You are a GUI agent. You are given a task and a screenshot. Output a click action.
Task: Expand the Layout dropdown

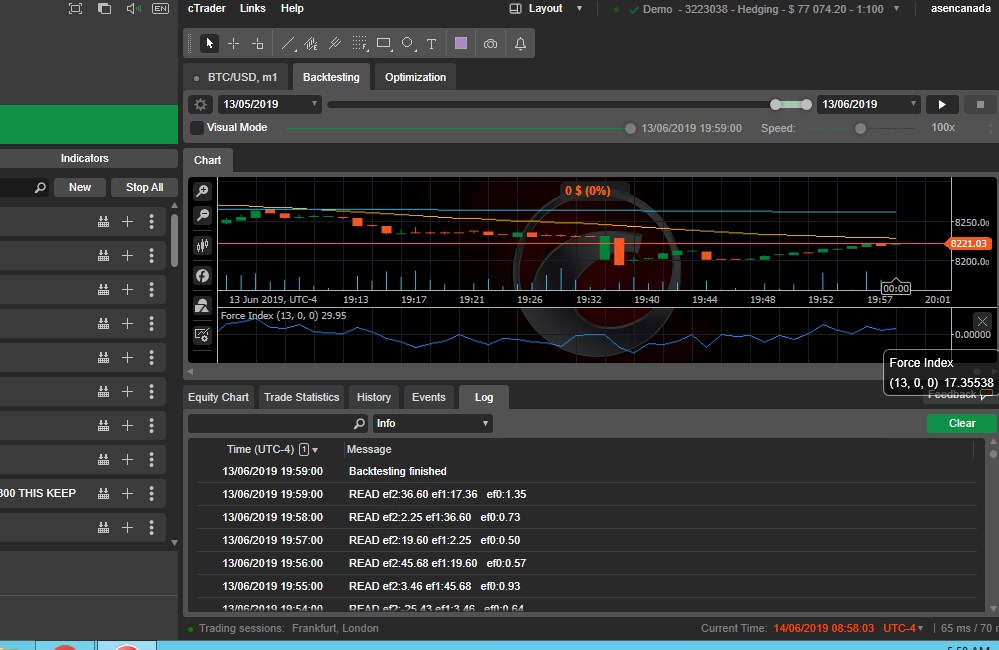(579, 9)
